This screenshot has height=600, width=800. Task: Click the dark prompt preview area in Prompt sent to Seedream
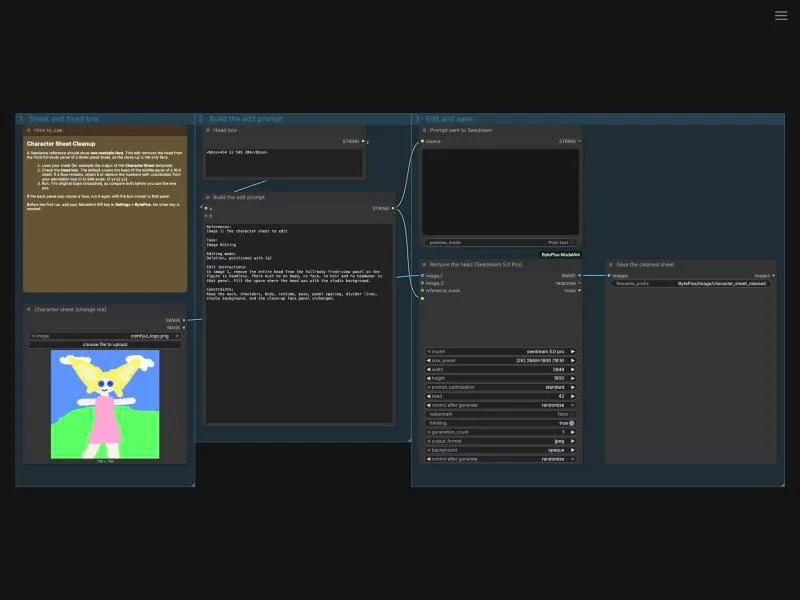point(501,192)
